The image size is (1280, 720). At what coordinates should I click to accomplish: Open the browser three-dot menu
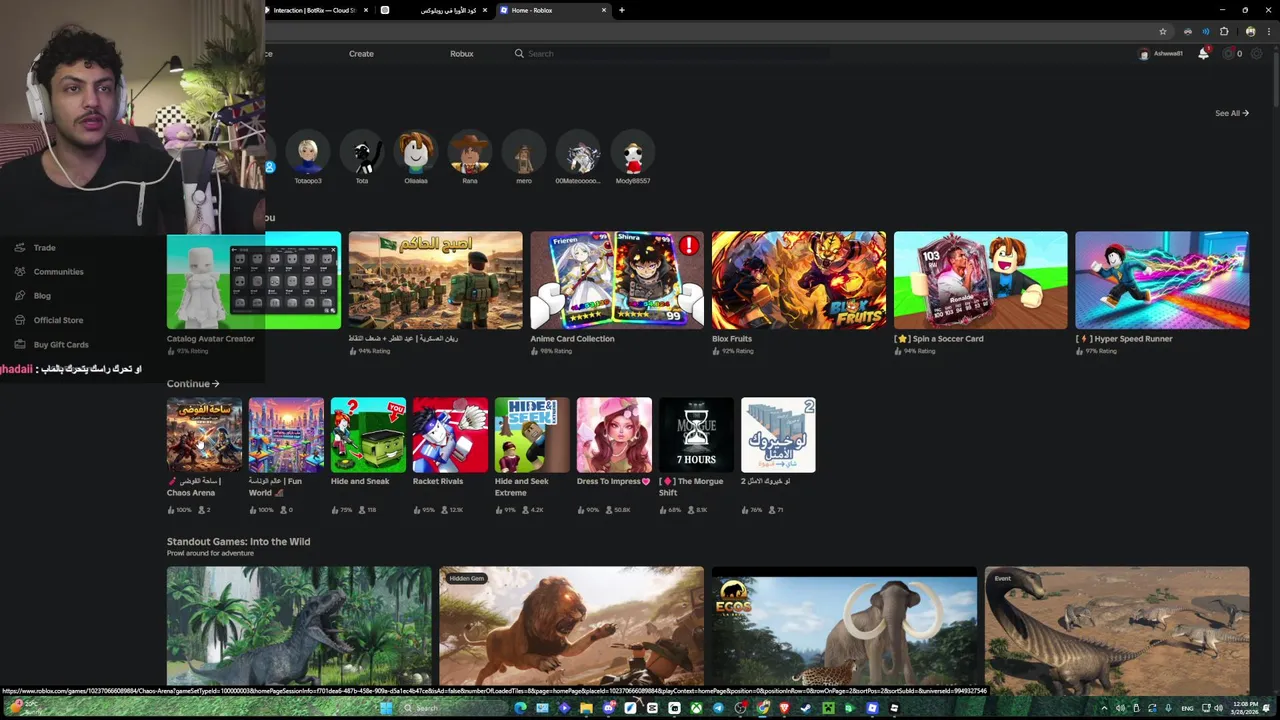click(x=1267, y=31)
